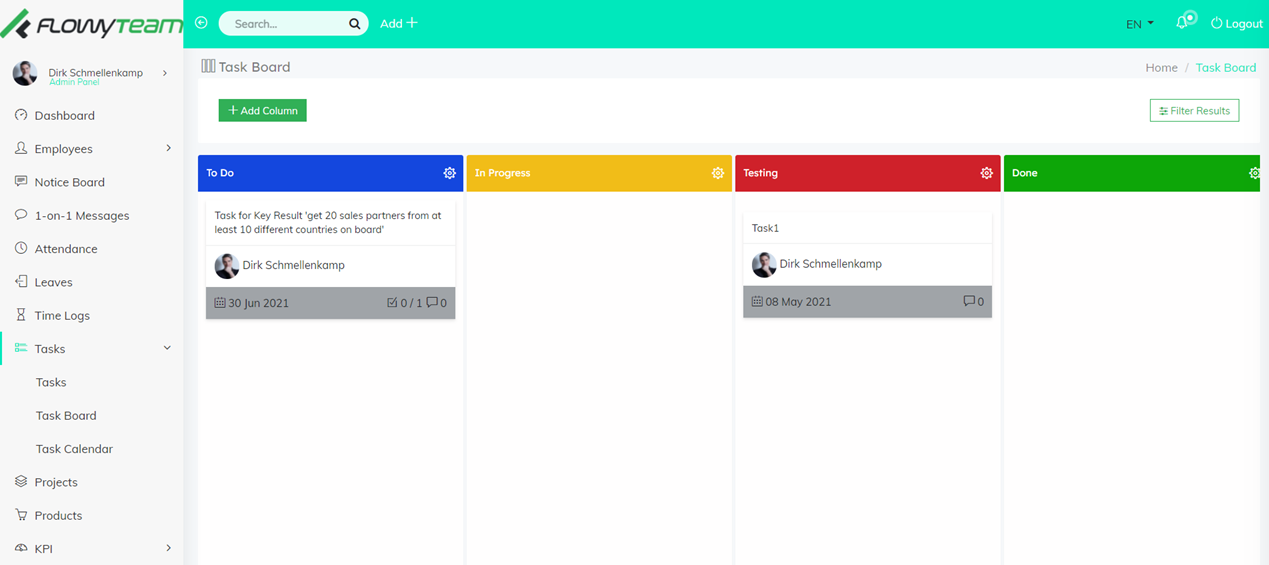Open Notice Board in sidebar
This screenshot has height=565, width=1269.
[x=69, y=182]
